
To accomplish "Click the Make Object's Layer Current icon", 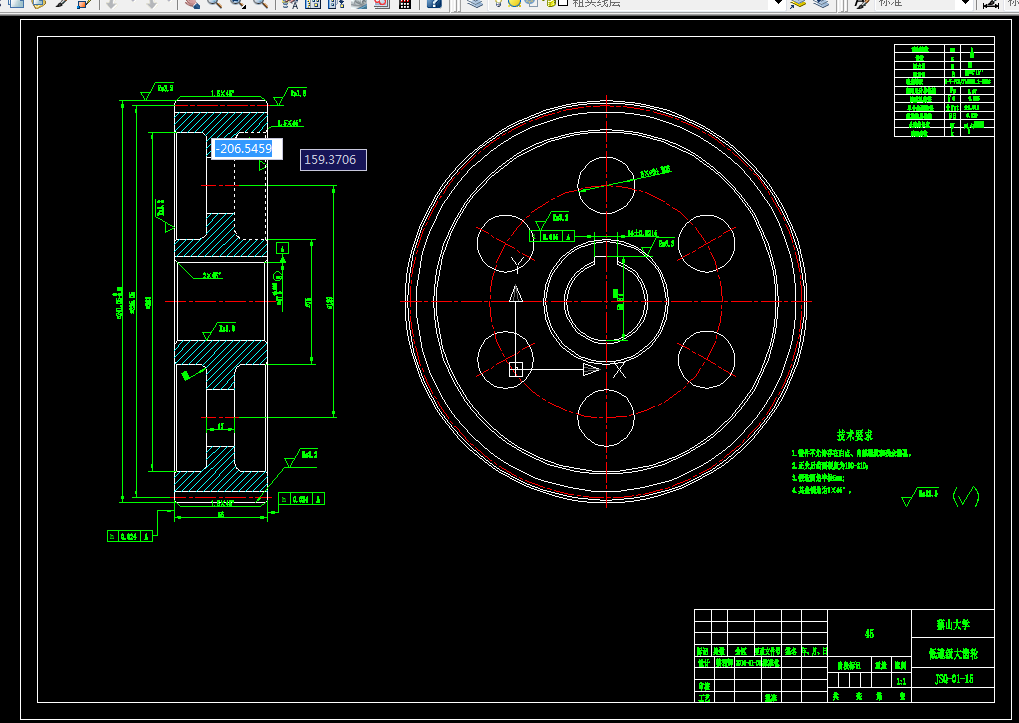I will click(x=798, y=3).
